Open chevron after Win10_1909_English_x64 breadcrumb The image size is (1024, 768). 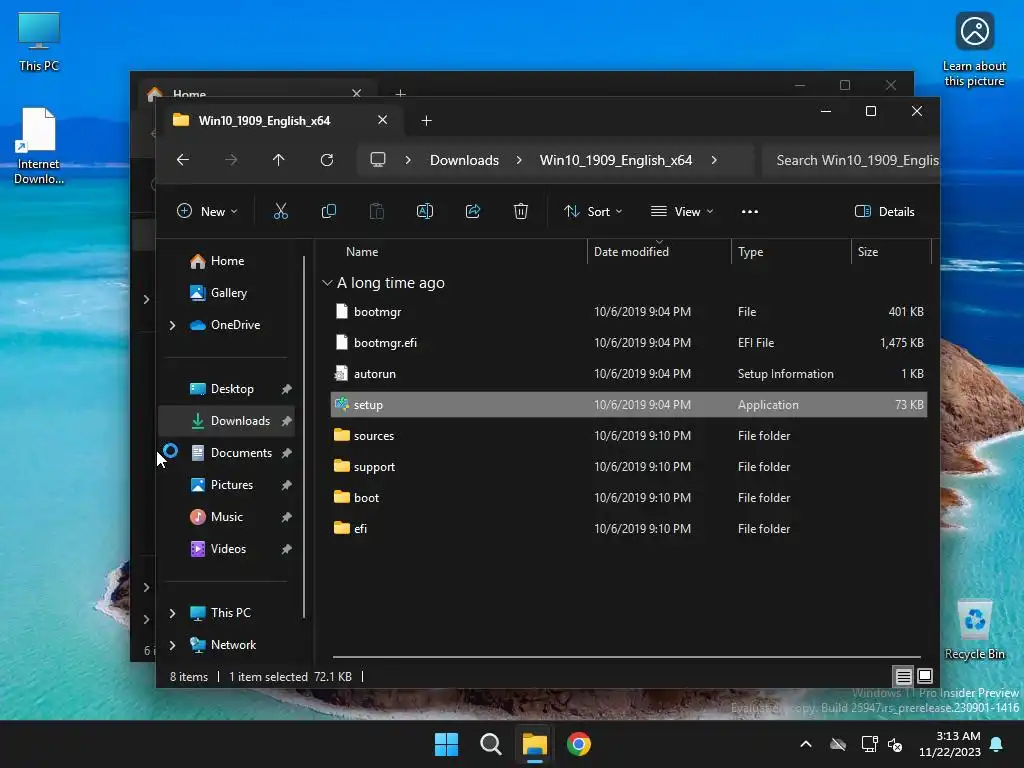click(714, 160)
